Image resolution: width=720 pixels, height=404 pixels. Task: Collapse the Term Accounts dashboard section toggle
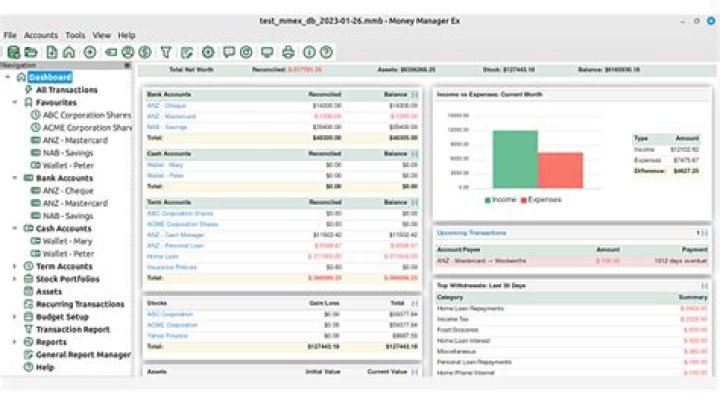point(415,202)
